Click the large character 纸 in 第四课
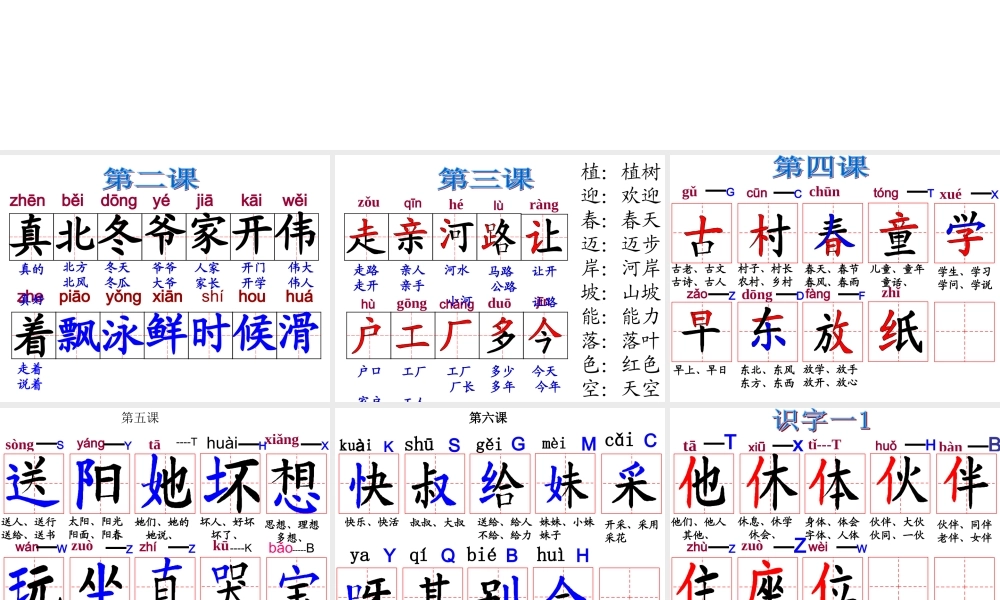The image size is (1000, 600). (x=899, y=332)
